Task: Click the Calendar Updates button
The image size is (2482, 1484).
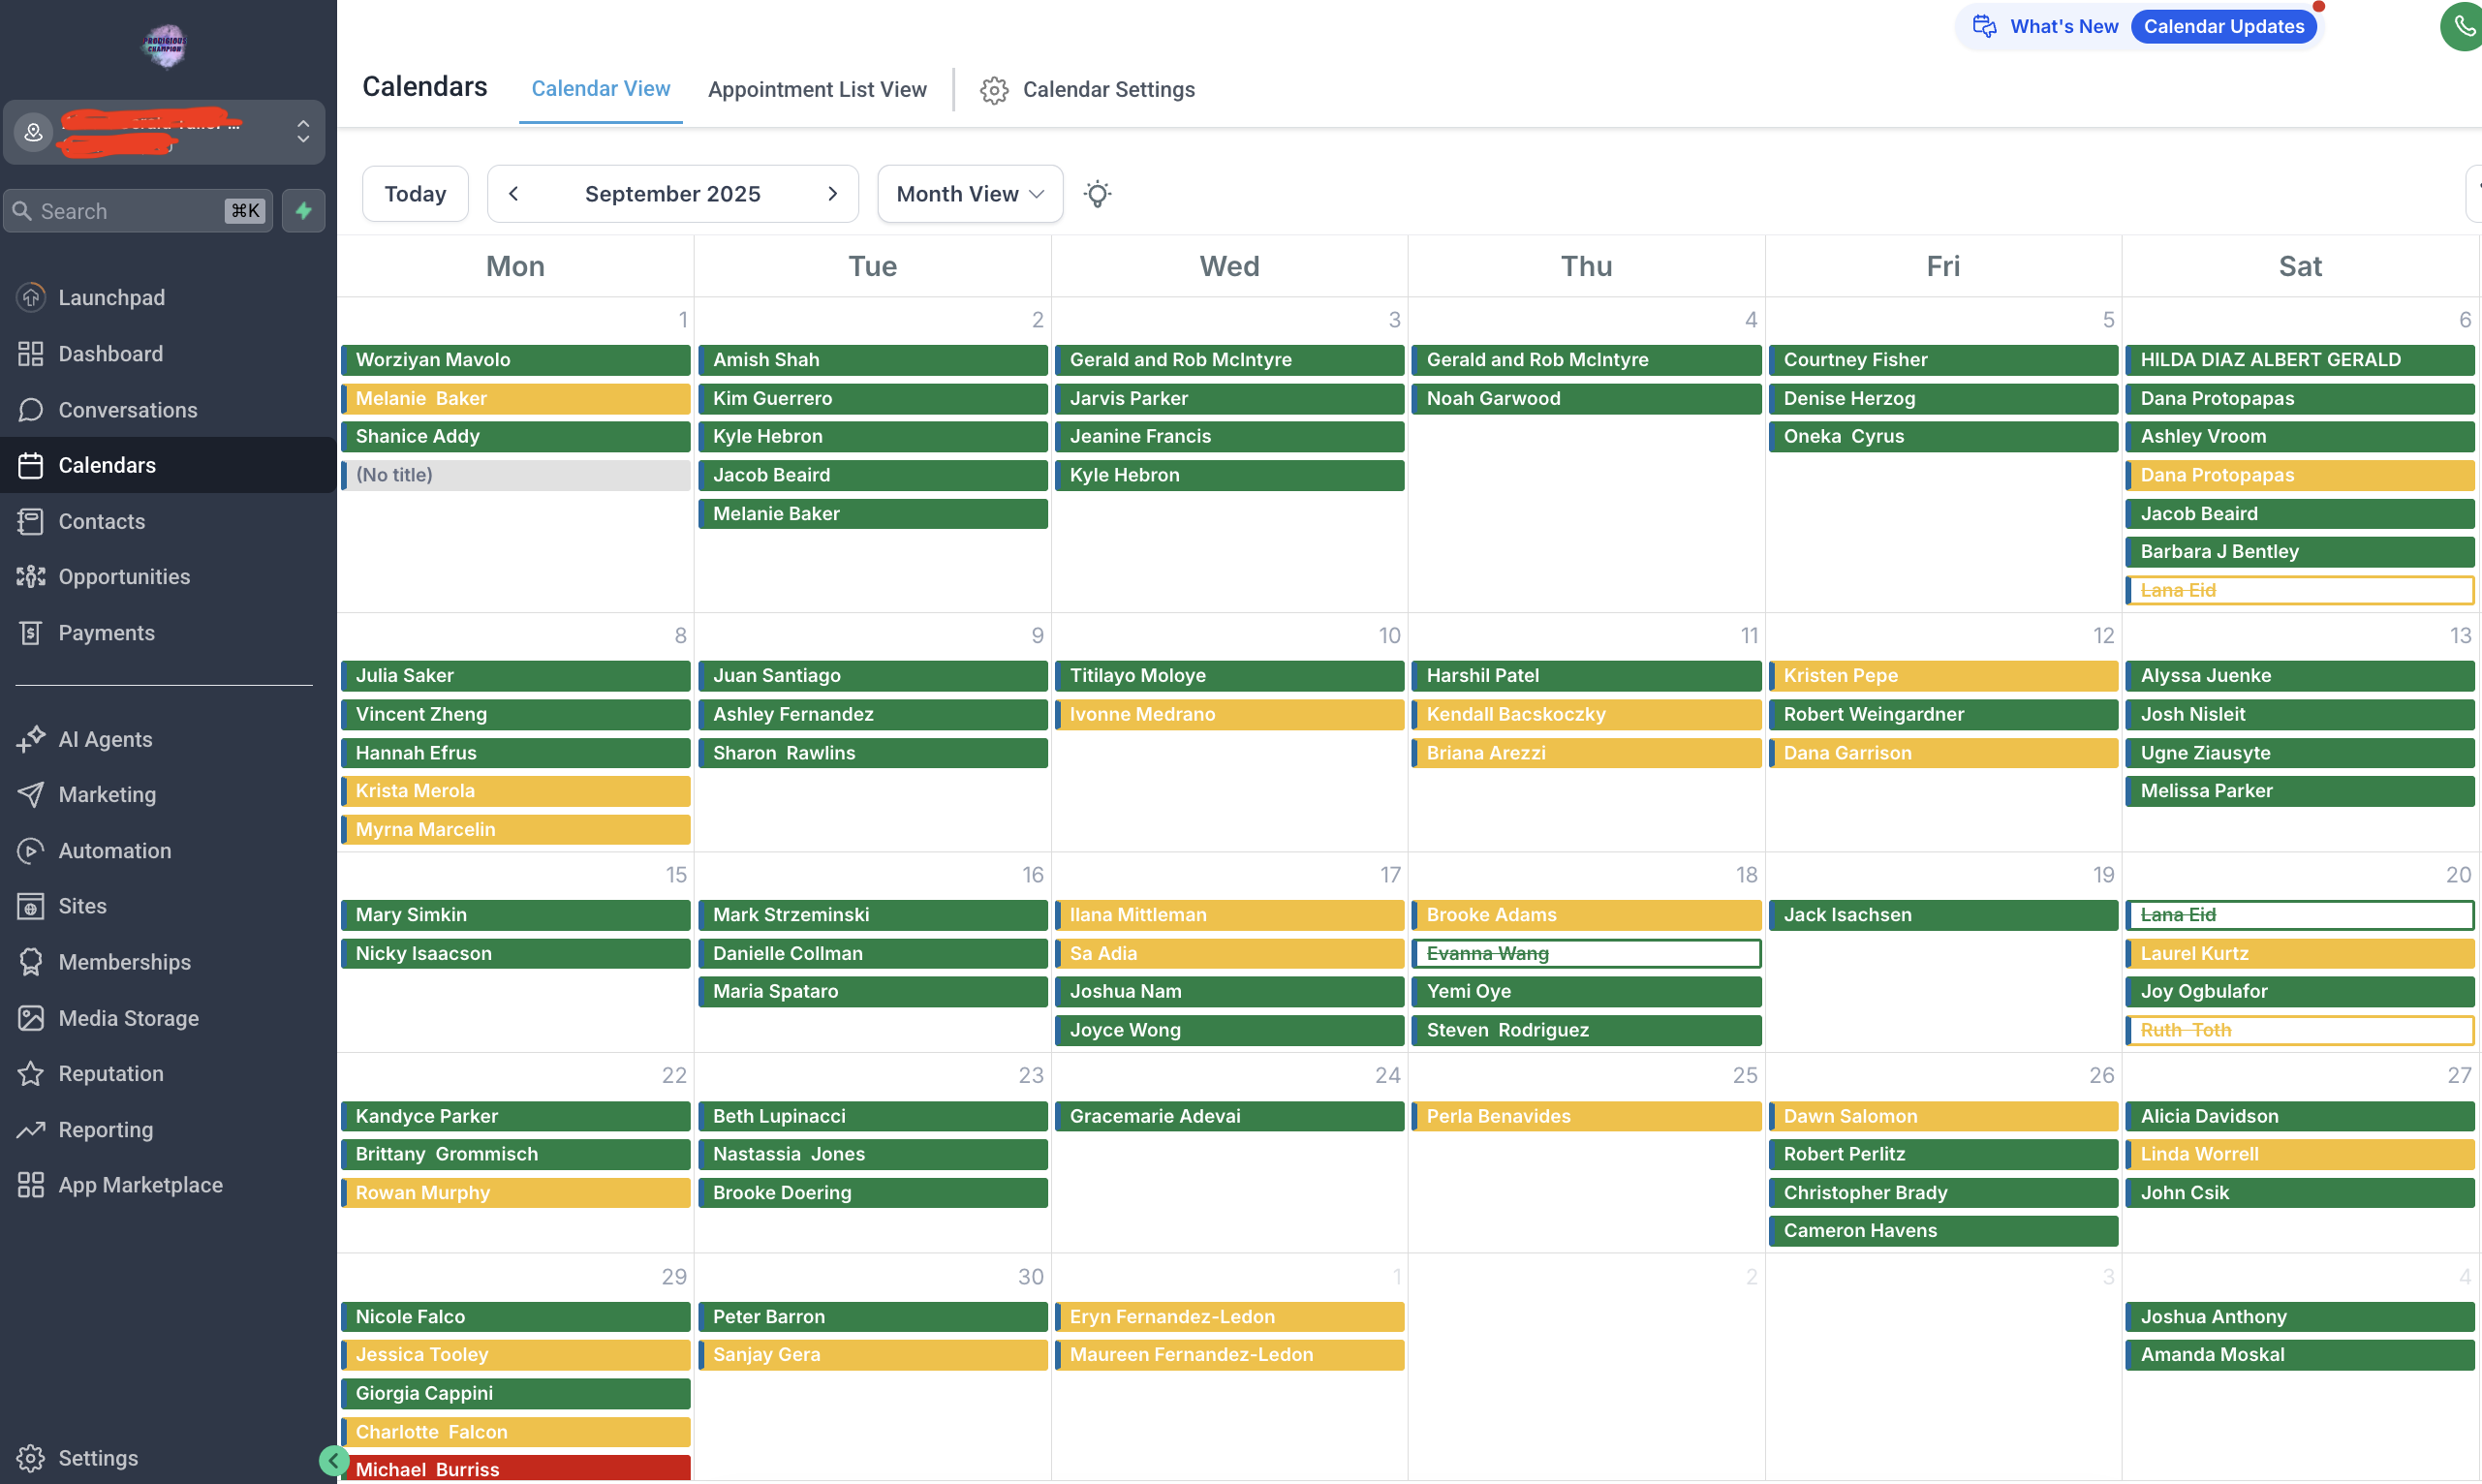Action: [x=2223, y=27]
